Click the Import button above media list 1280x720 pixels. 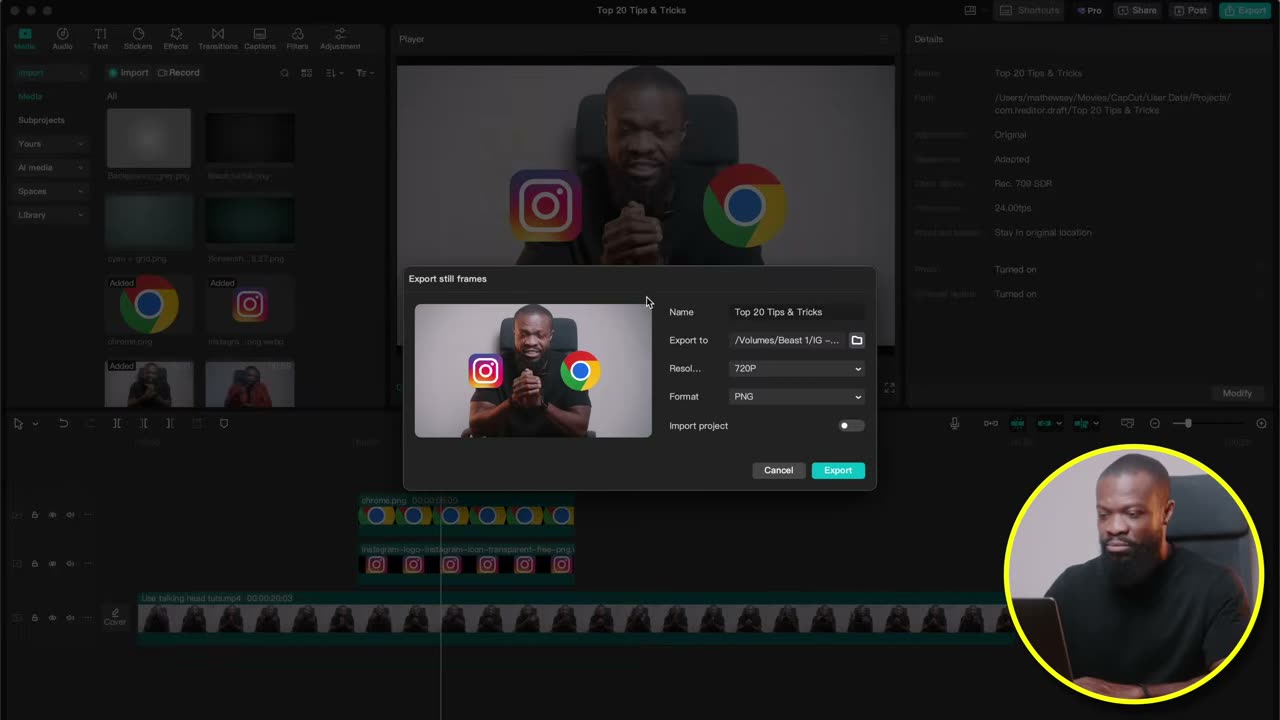coord(128,73)
